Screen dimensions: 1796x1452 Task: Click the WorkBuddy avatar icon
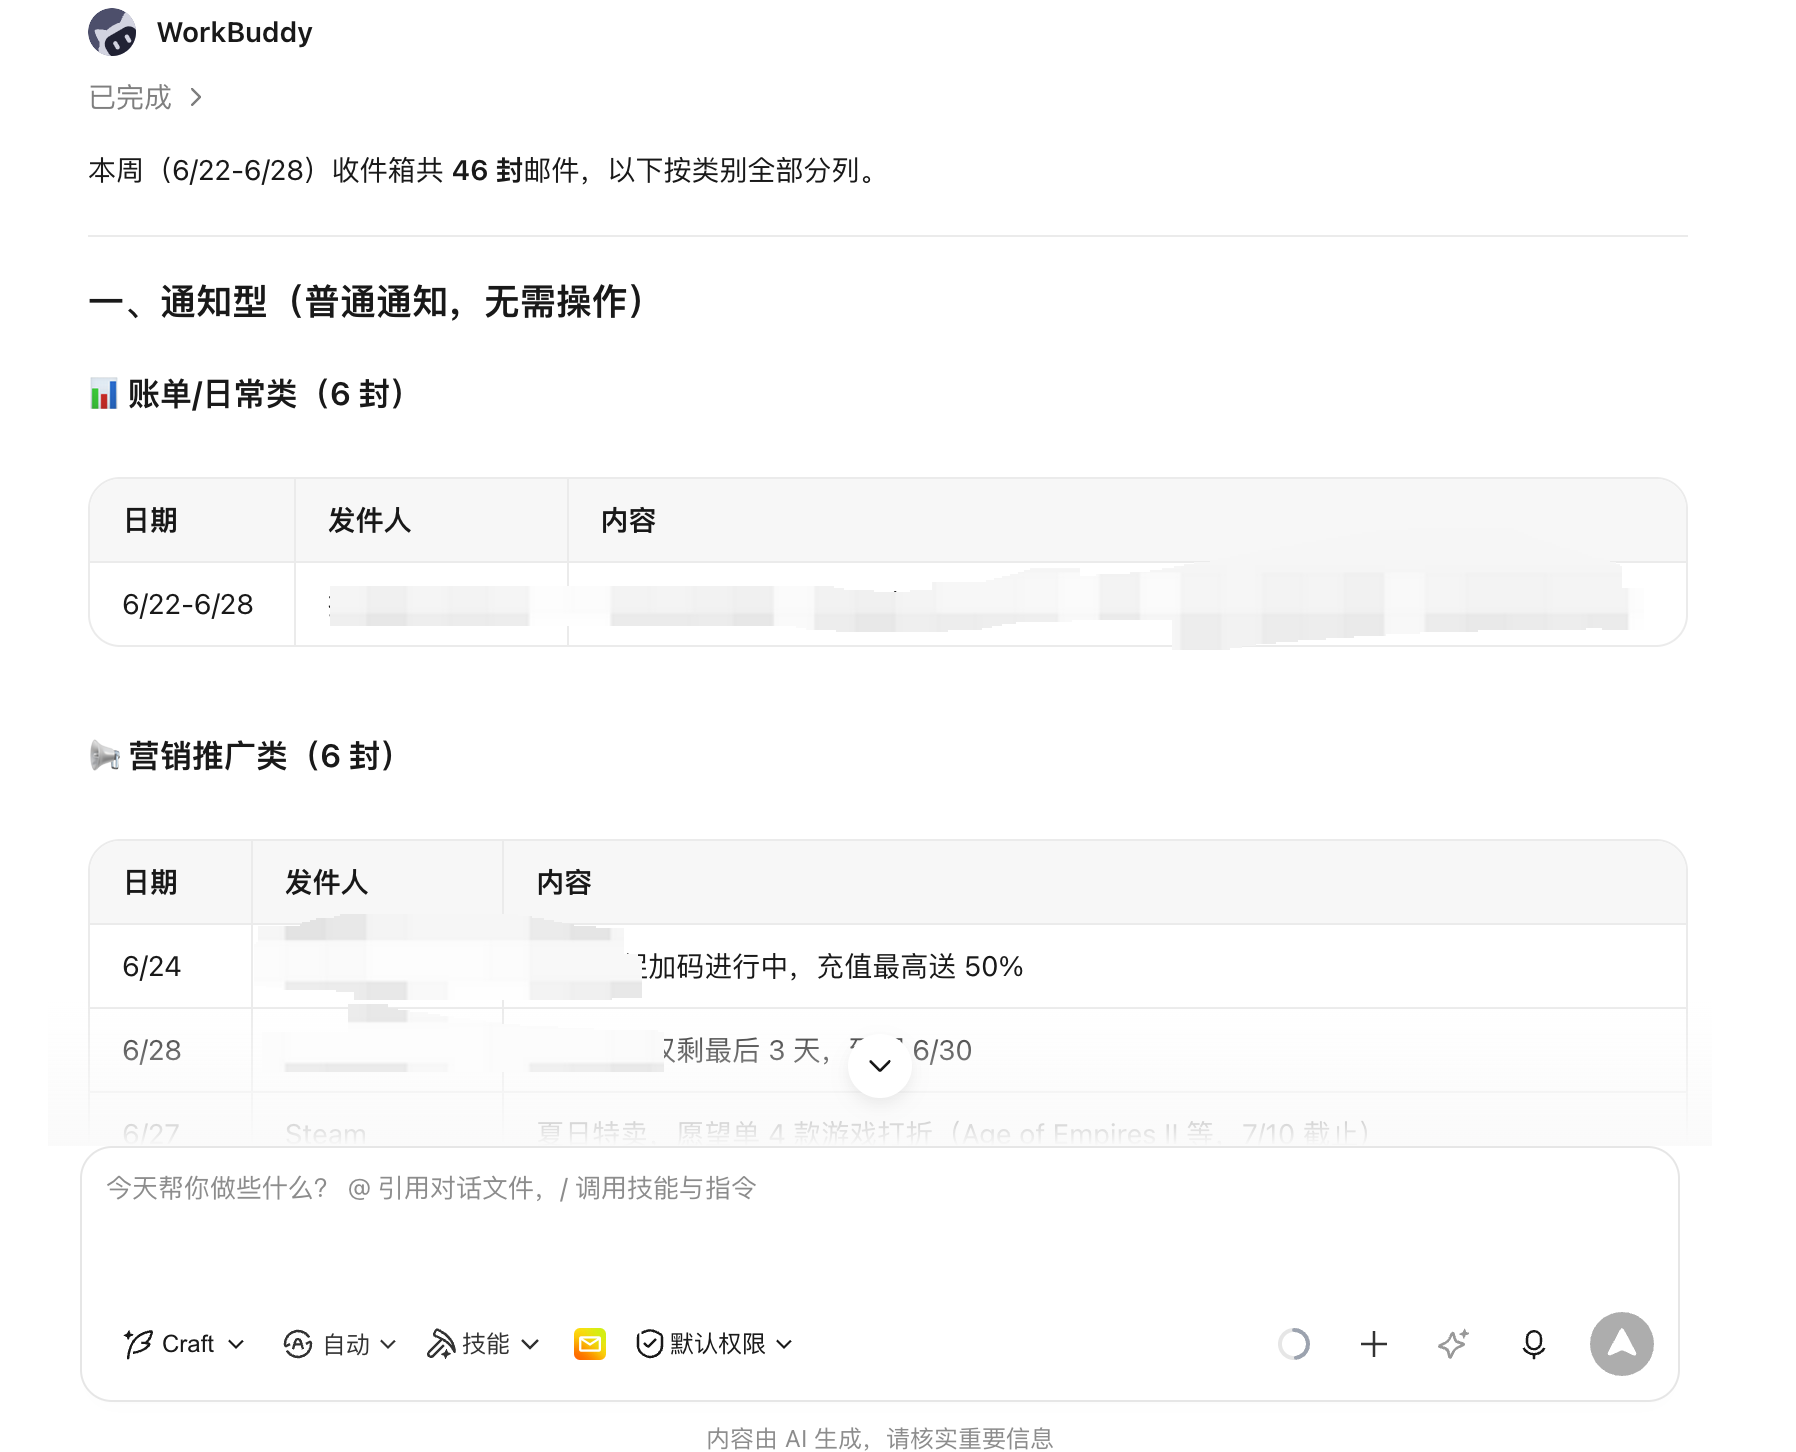pyautogui.click(x=112, y=32)
